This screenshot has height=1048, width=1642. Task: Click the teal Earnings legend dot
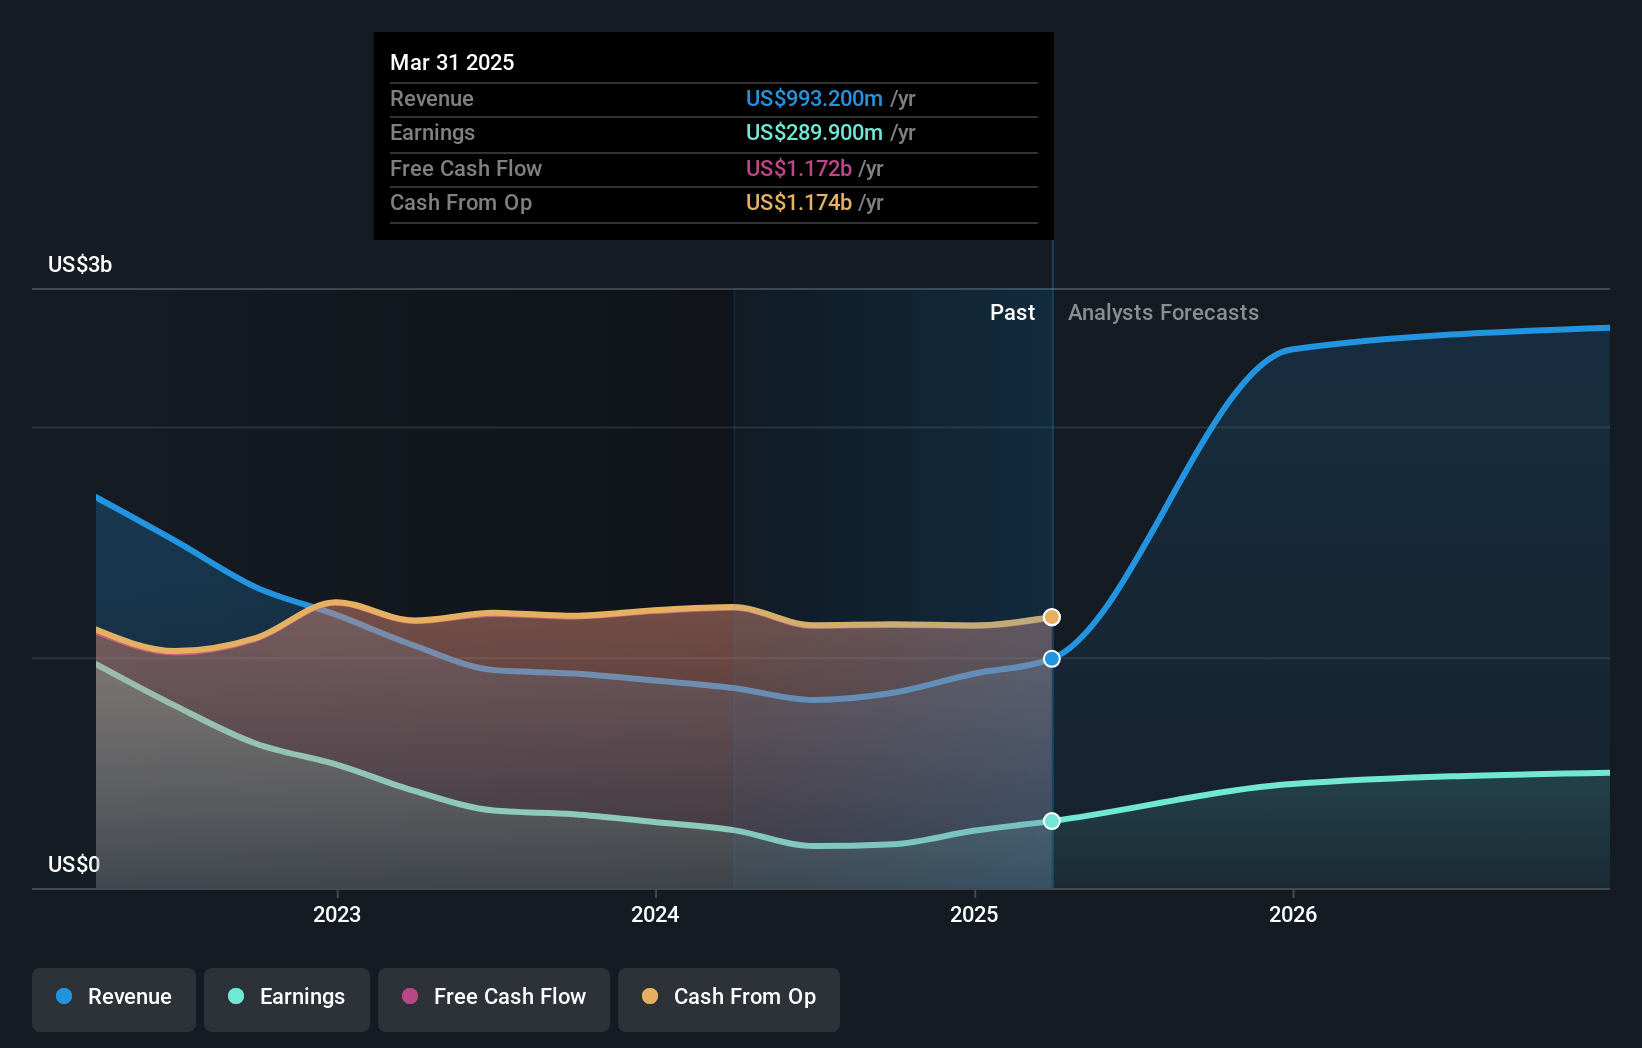pos(236,996)
